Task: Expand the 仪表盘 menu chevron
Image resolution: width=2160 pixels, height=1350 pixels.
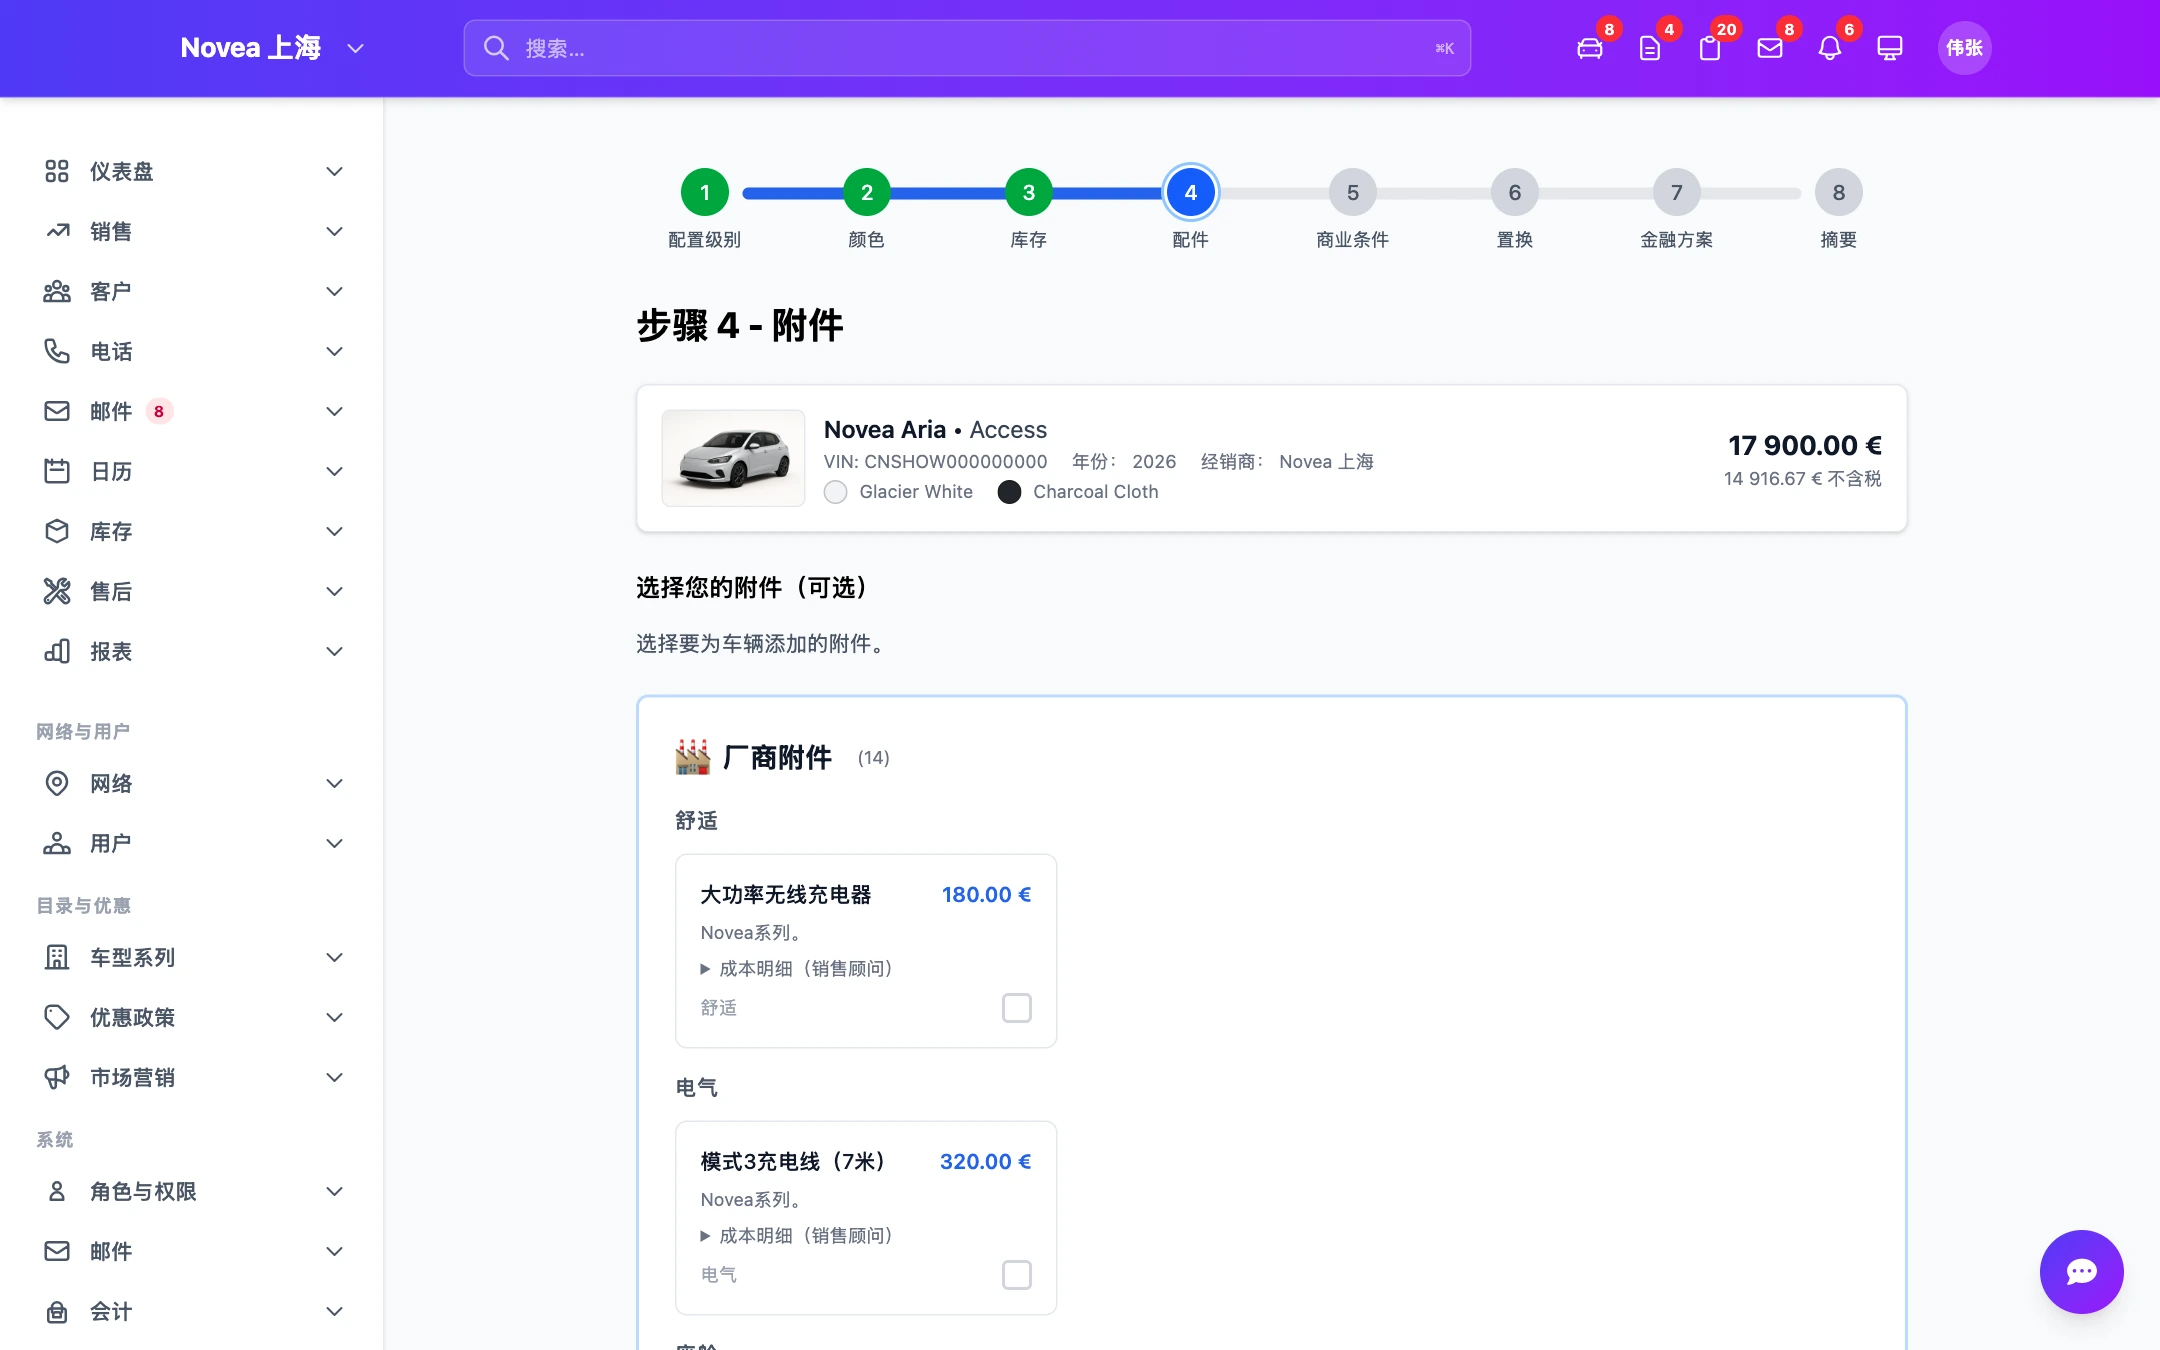Action: click(335, 171)
